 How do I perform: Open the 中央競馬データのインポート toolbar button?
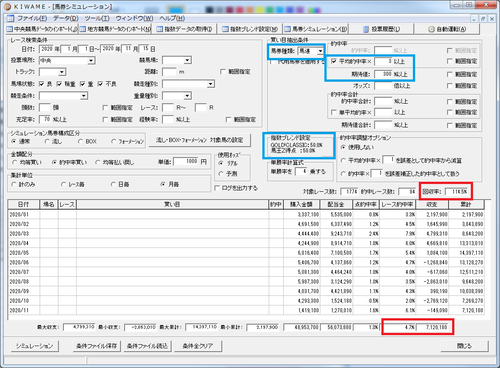(x=42, y=29)
